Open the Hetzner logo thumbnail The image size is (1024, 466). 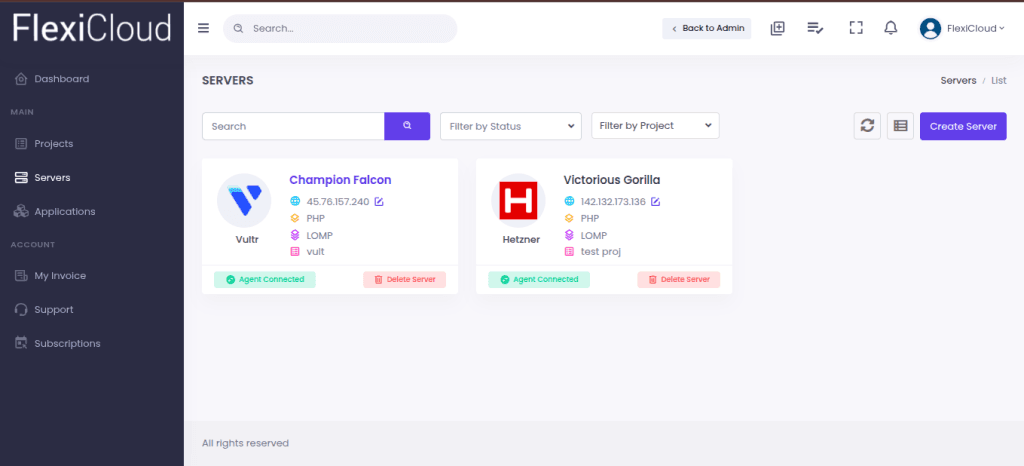point(518,200)
